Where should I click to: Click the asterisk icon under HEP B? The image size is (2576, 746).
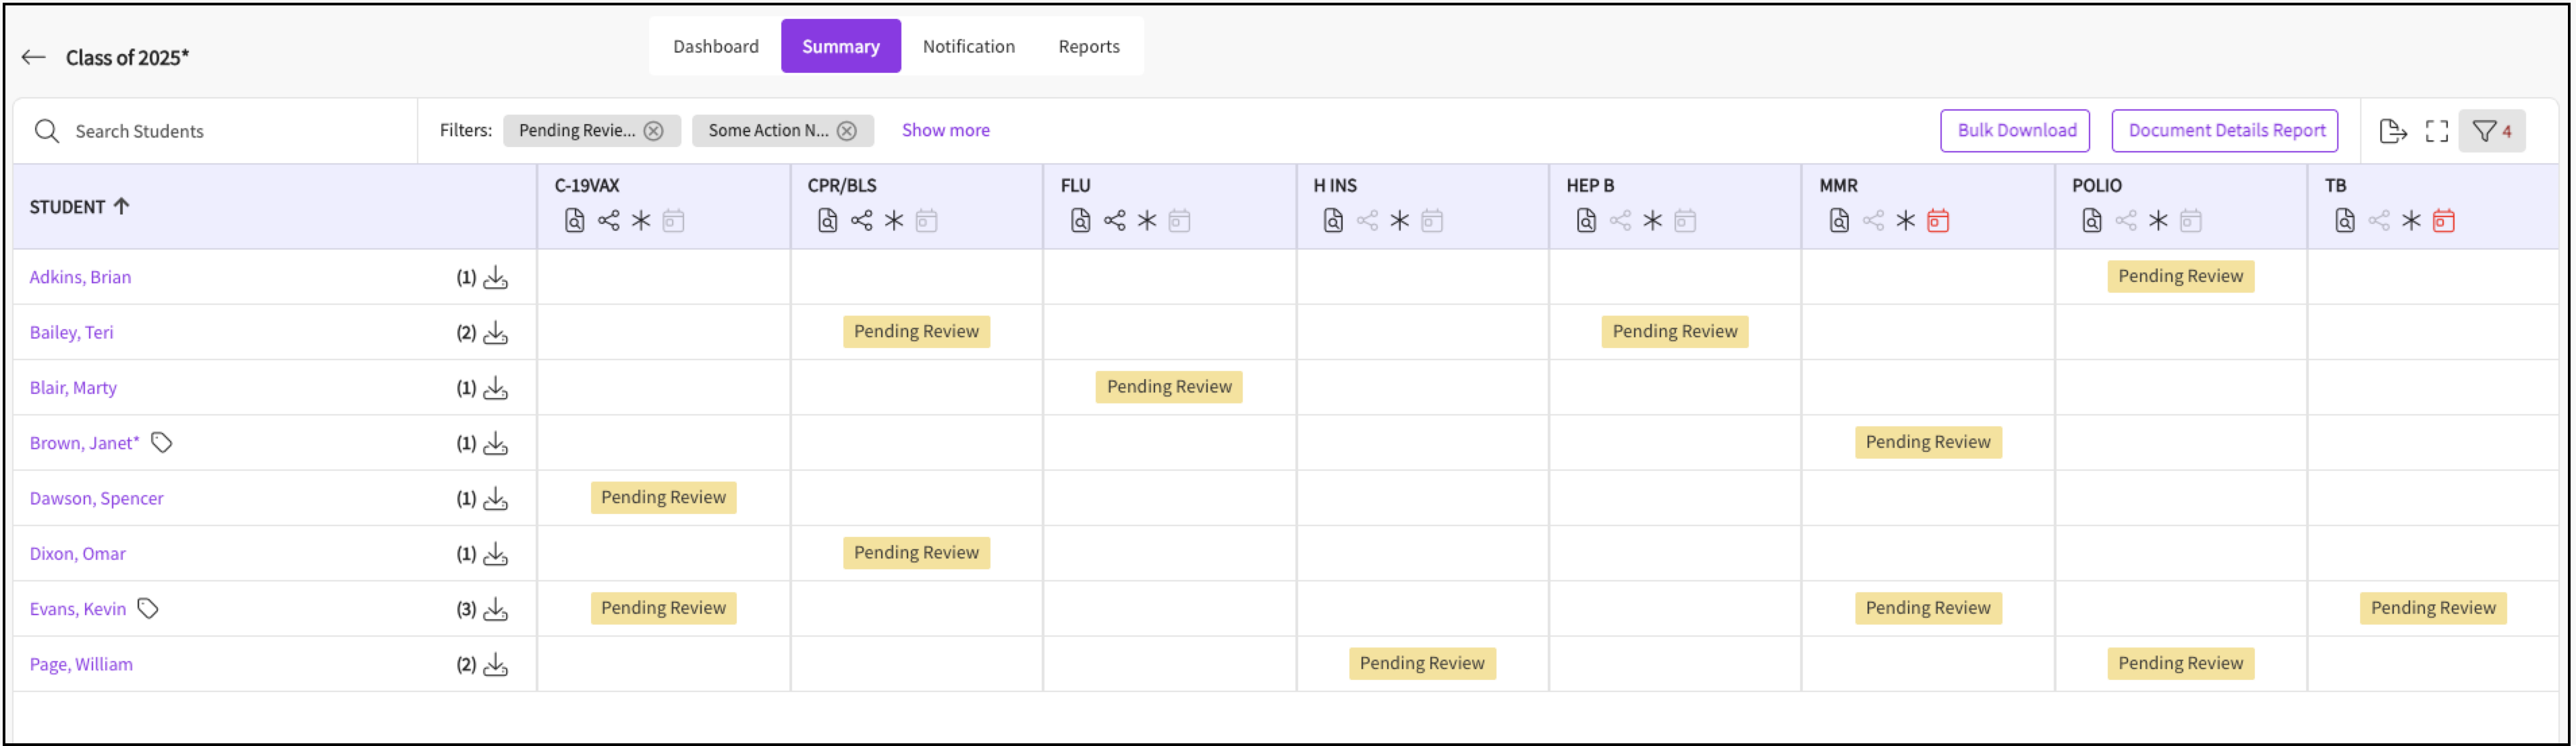1652,221
